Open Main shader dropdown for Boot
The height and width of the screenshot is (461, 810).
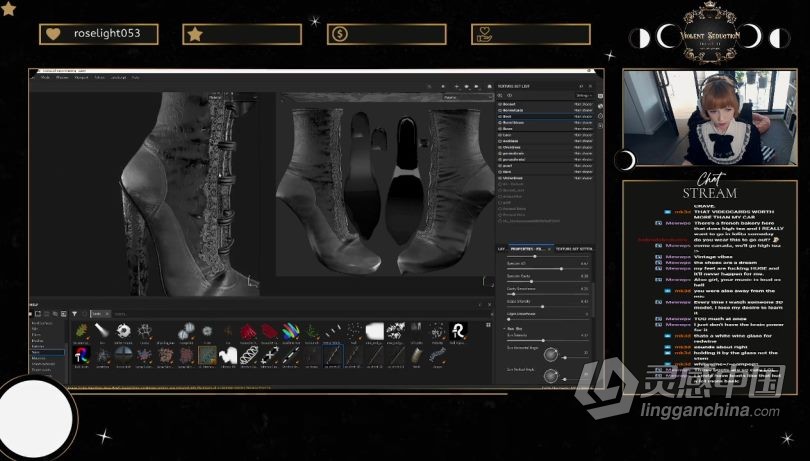[x=583, y=117]
